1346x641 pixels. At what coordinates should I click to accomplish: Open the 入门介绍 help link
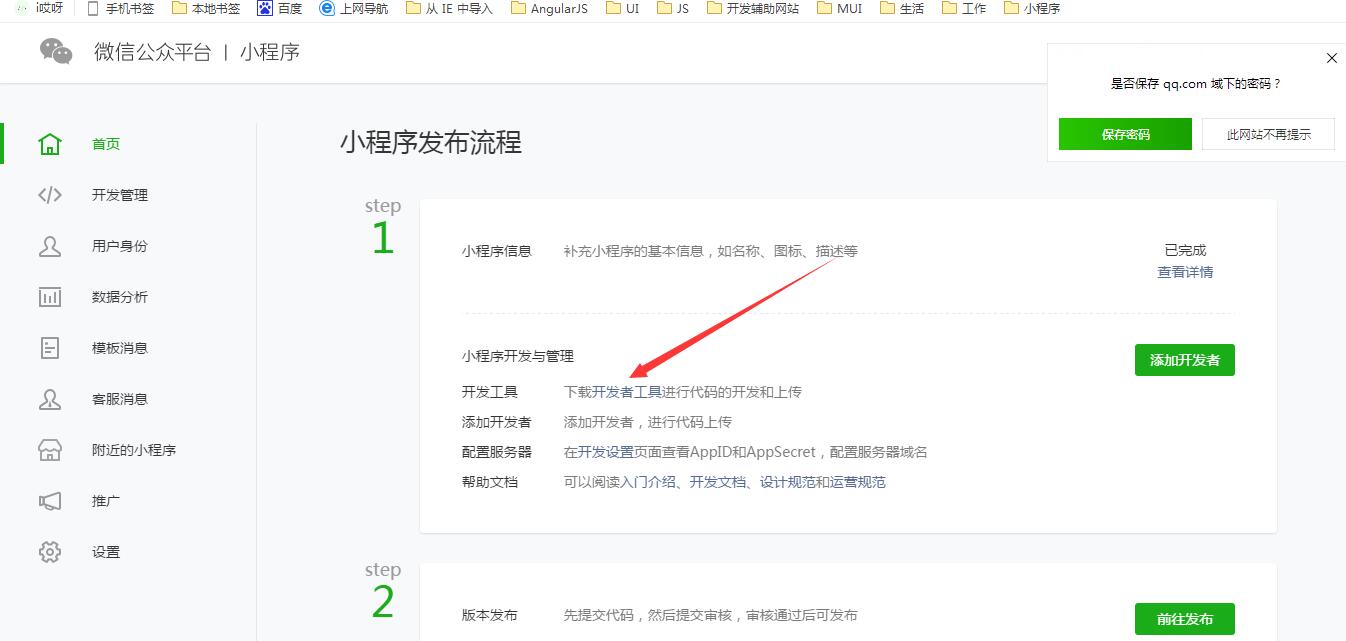click(648, 482)
